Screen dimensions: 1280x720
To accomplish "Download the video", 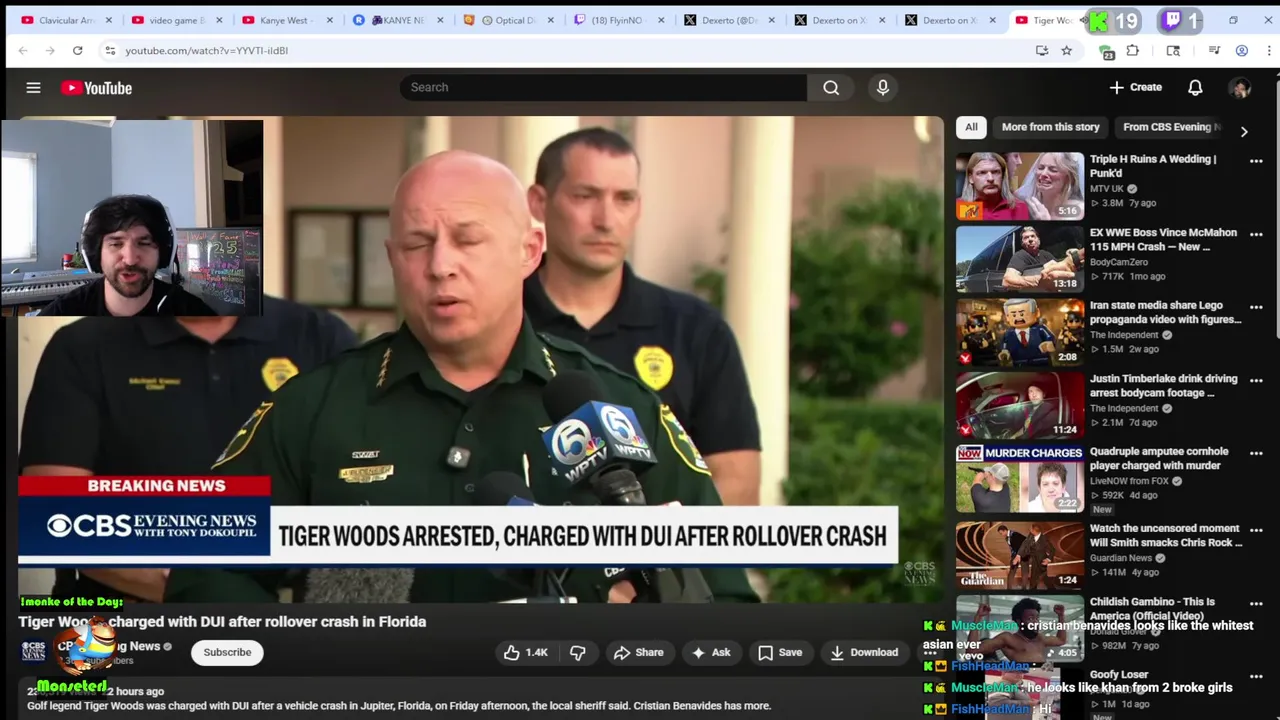I will click(864, 652).
